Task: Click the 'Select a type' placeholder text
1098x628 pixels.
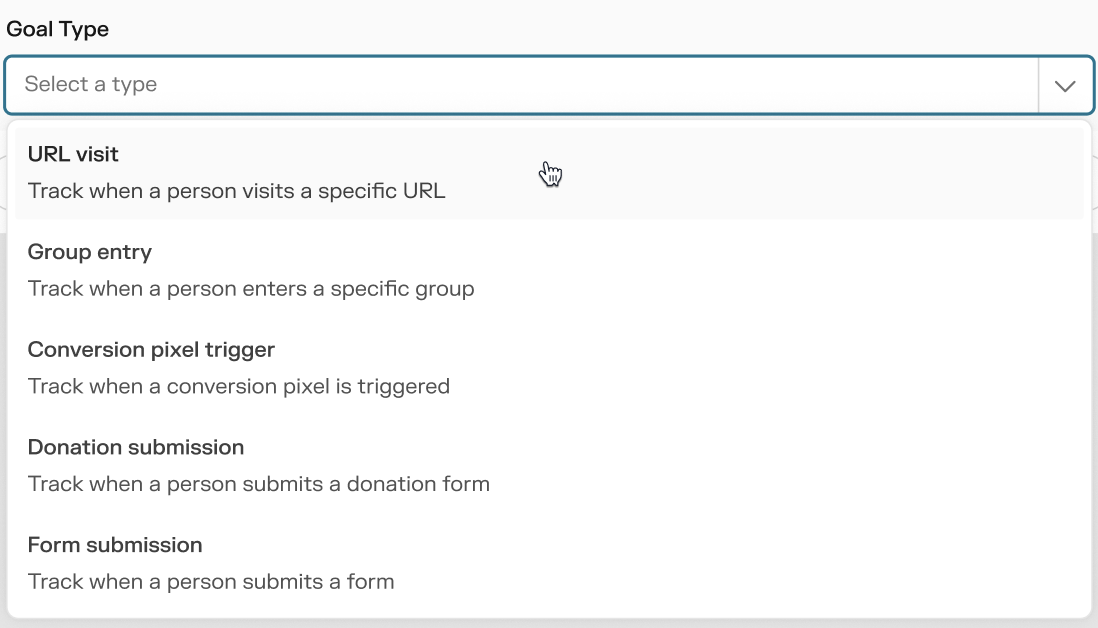Action: [91, 85]
